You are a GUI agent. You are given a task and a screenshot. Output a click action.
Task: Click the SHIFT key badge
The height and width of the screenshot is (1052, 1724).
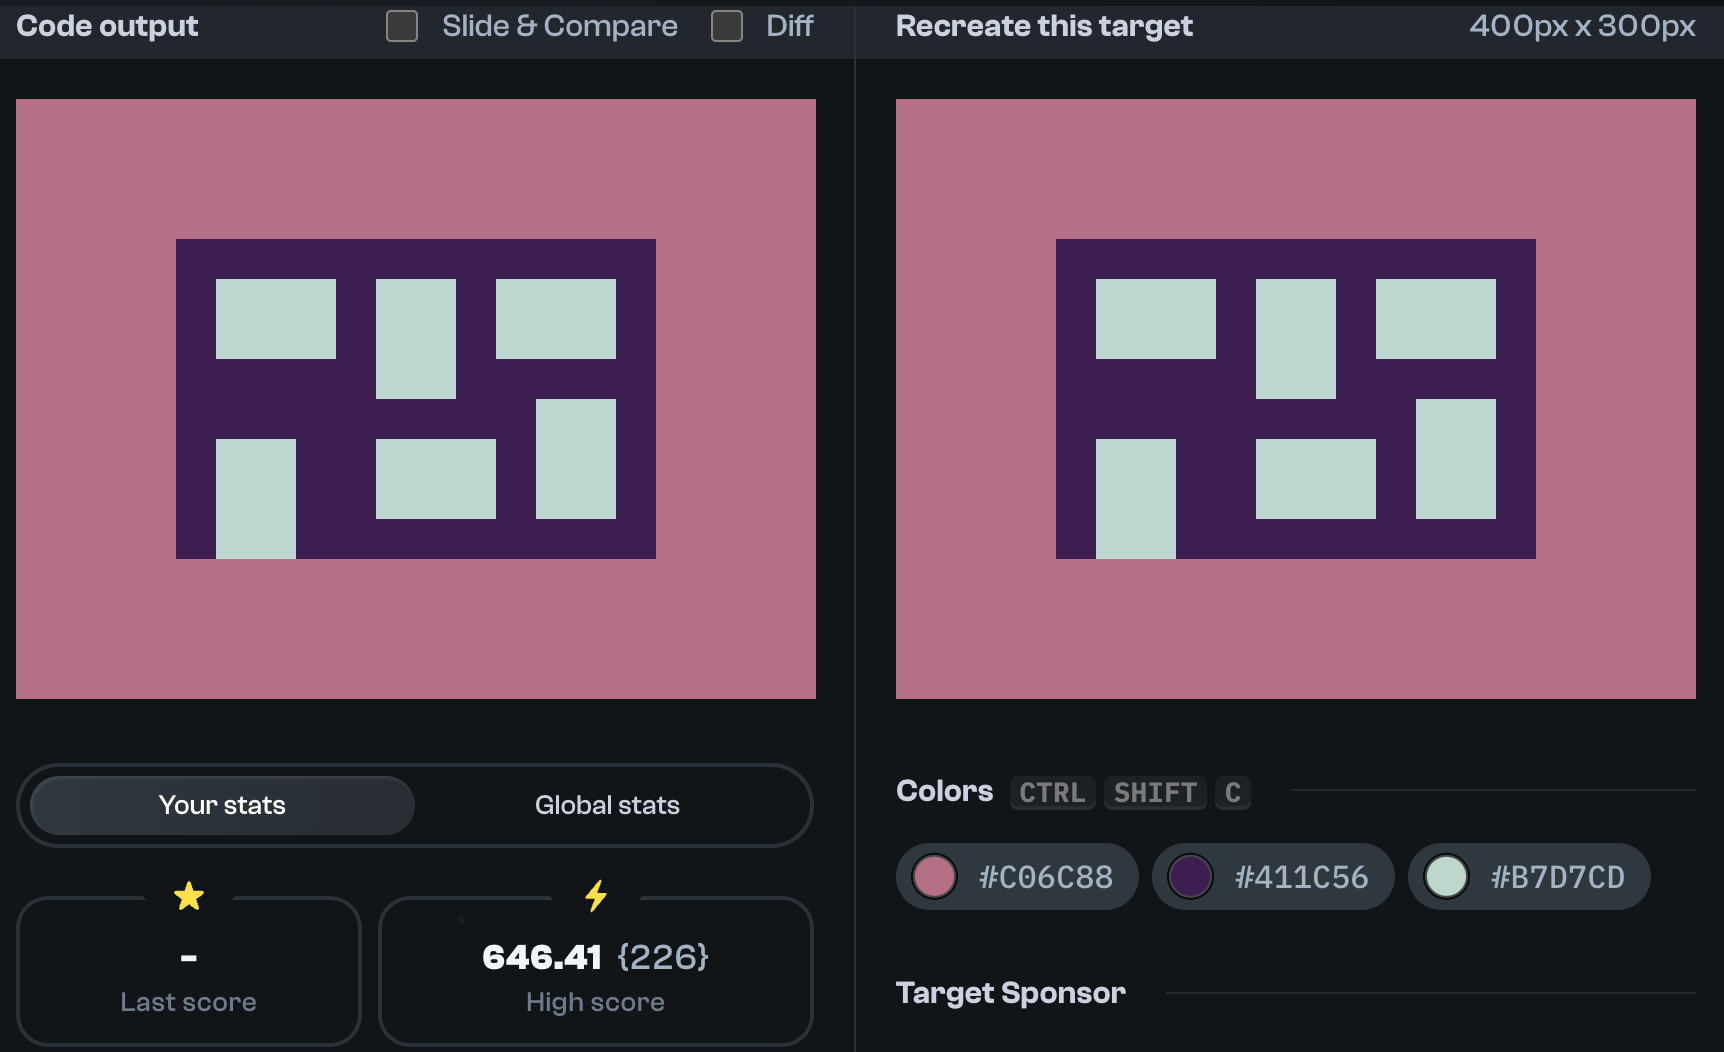pyautogui.click(x=1155, y=793)
